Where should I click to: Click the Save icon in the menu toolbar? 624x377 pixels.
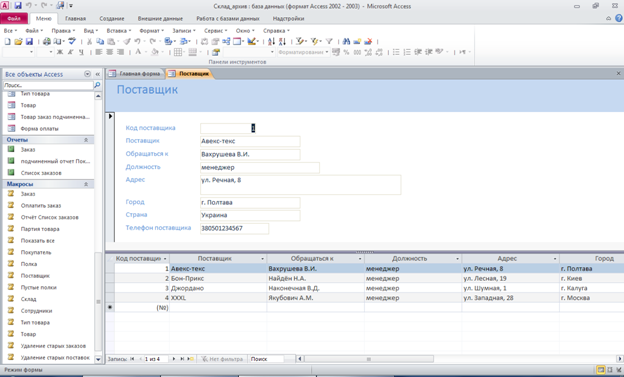click(29, 41)
